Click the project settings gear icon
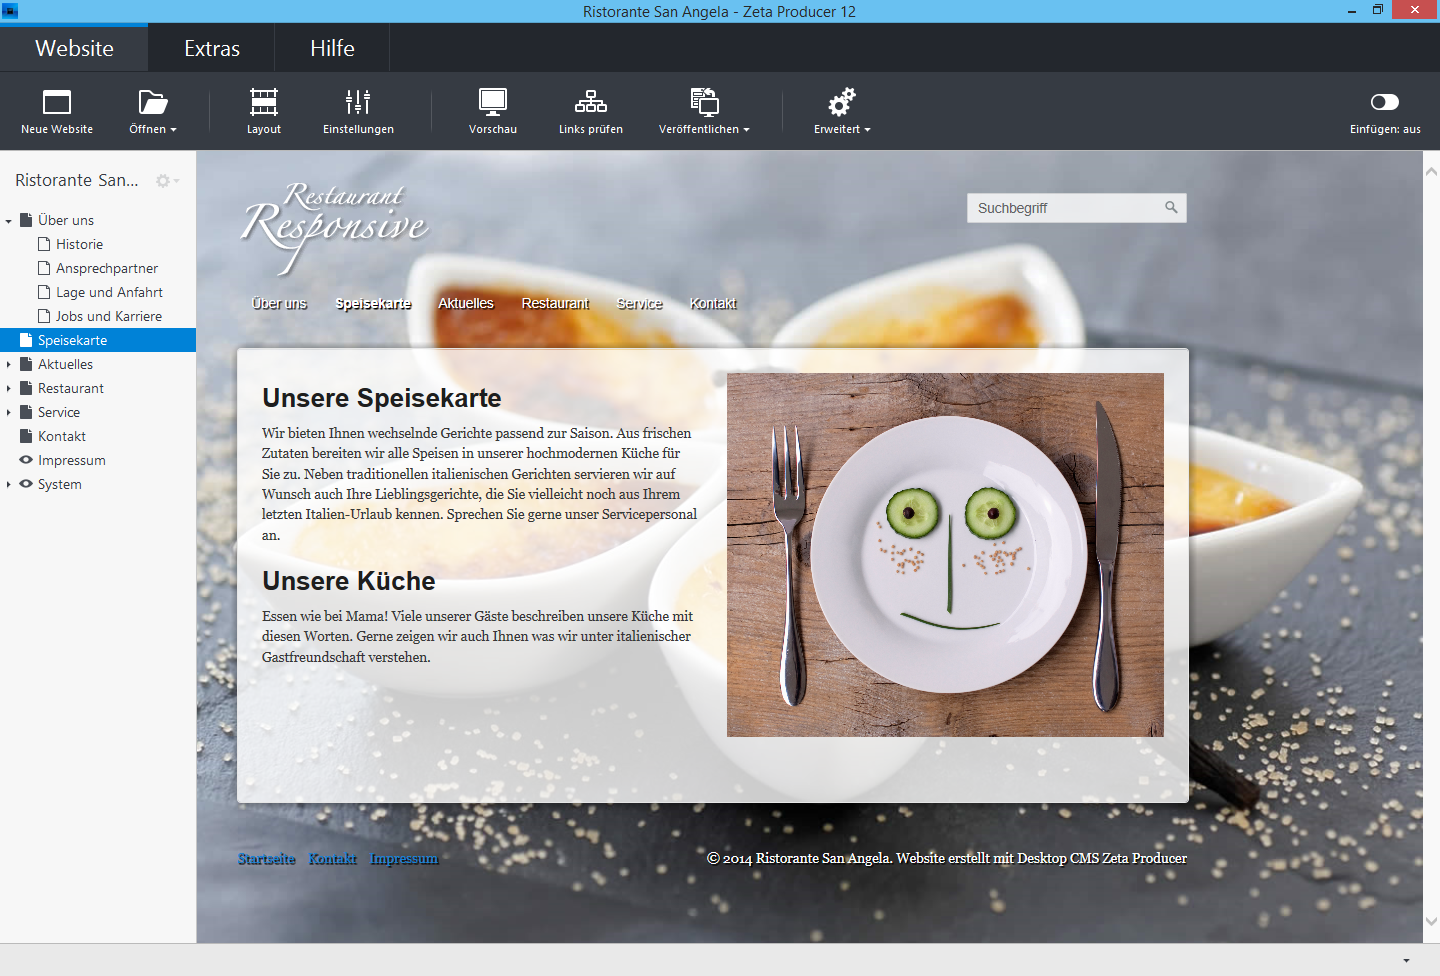The image size is (1440, 976). (x=163, y=181)
